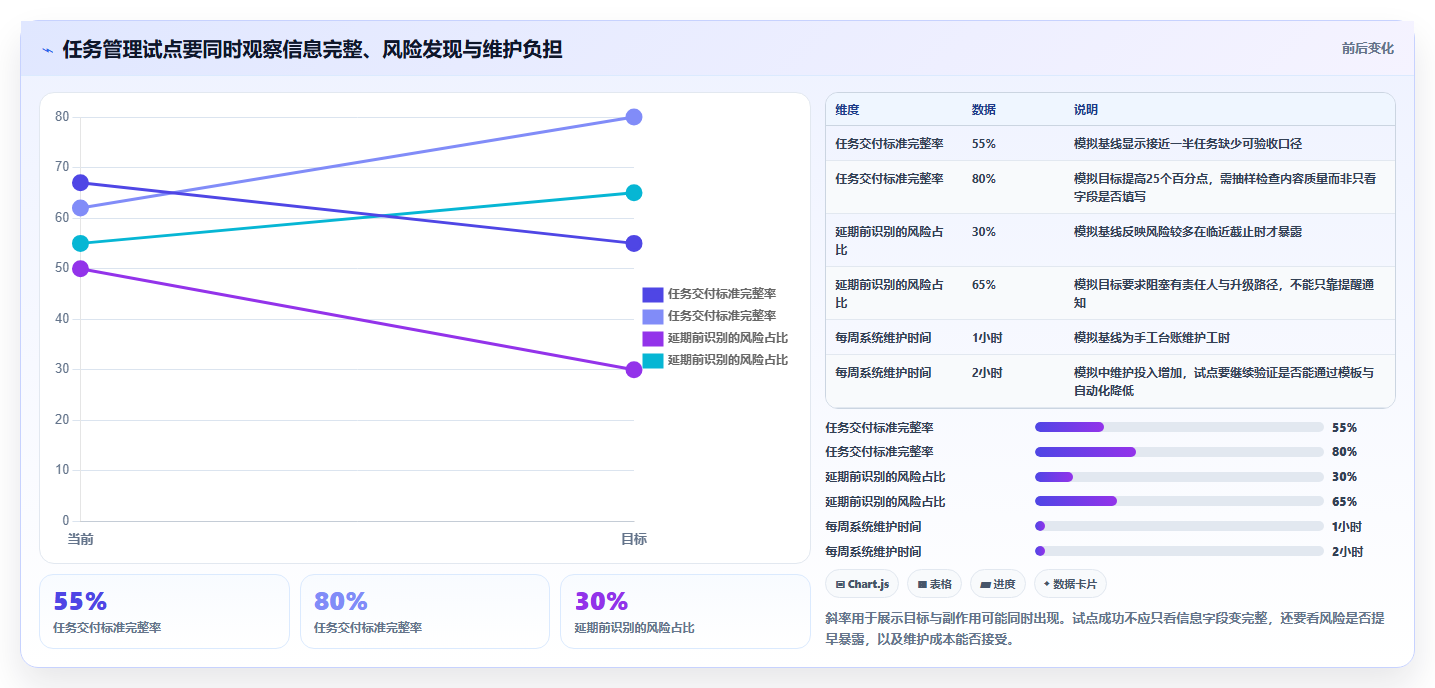Click the cyan data point at 当前 value 55
Image resolution: width=1435 pixels, height=688 pixels.
[80, 244]
